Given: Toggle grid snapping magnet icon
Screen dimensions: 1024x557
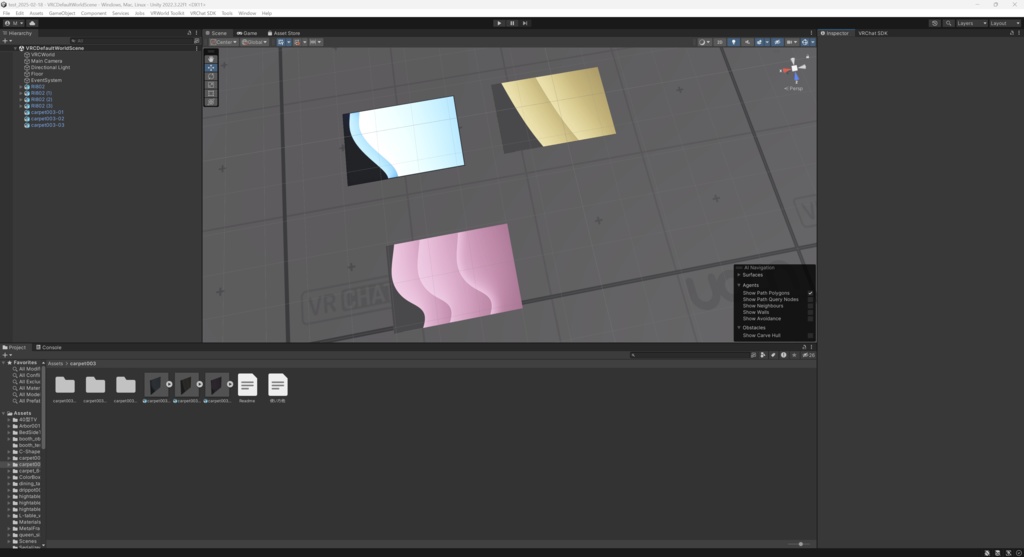Looking at the screenshot, I should click(x=297, y=42).
